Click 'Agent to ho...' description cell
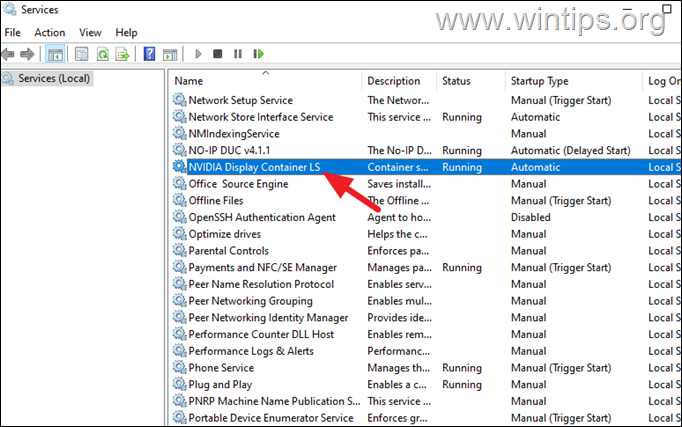This screenshot has width=682, height=427. pyautogui.click(x=399, y=217)
